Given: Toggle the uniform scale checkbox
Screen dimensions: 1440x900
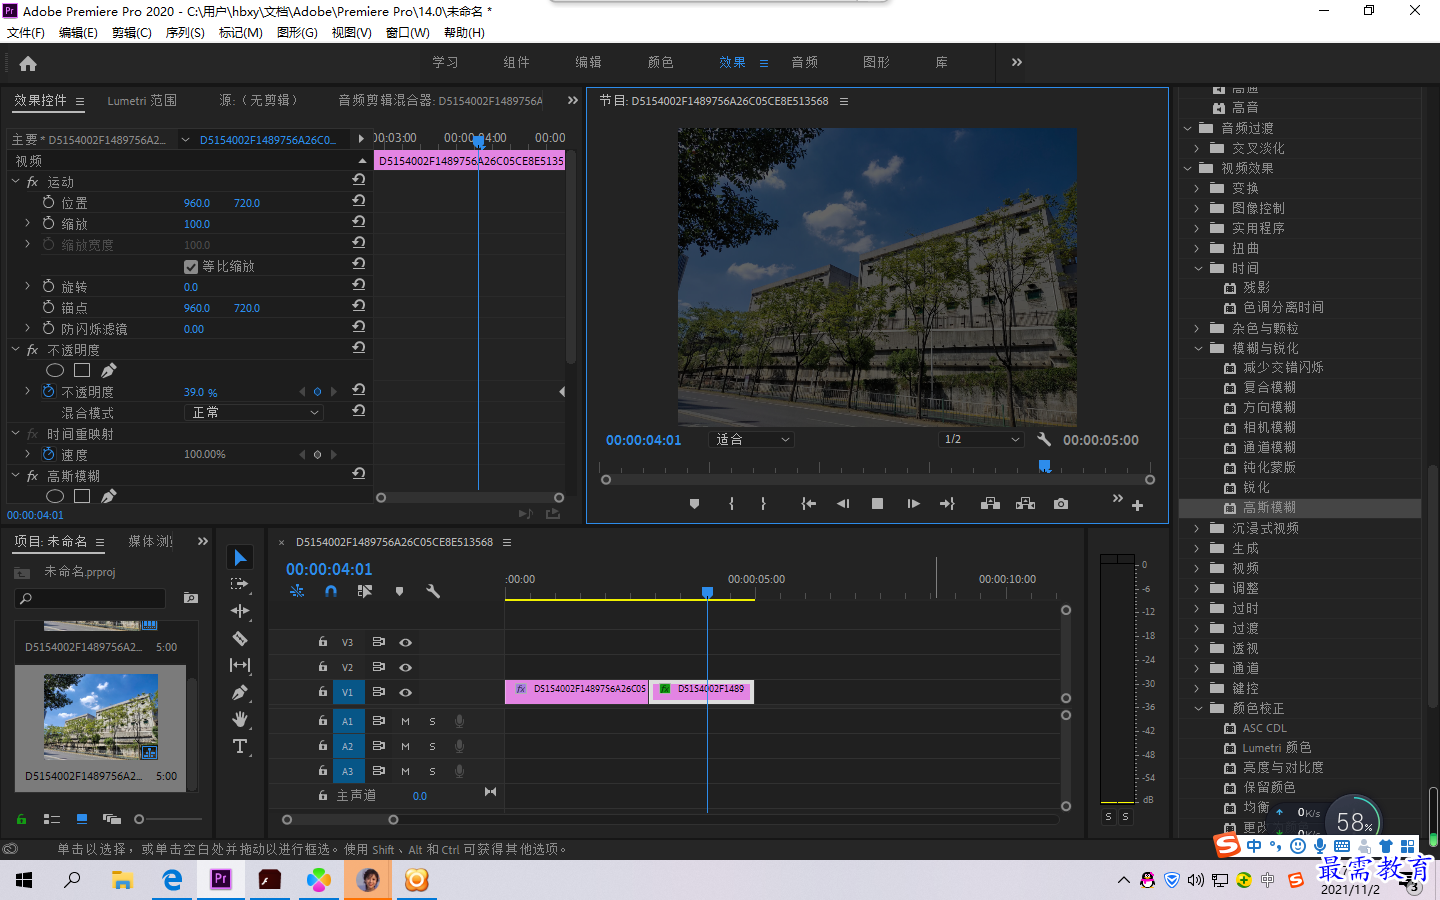Looking at the screenshot, I should coord(191,267).
